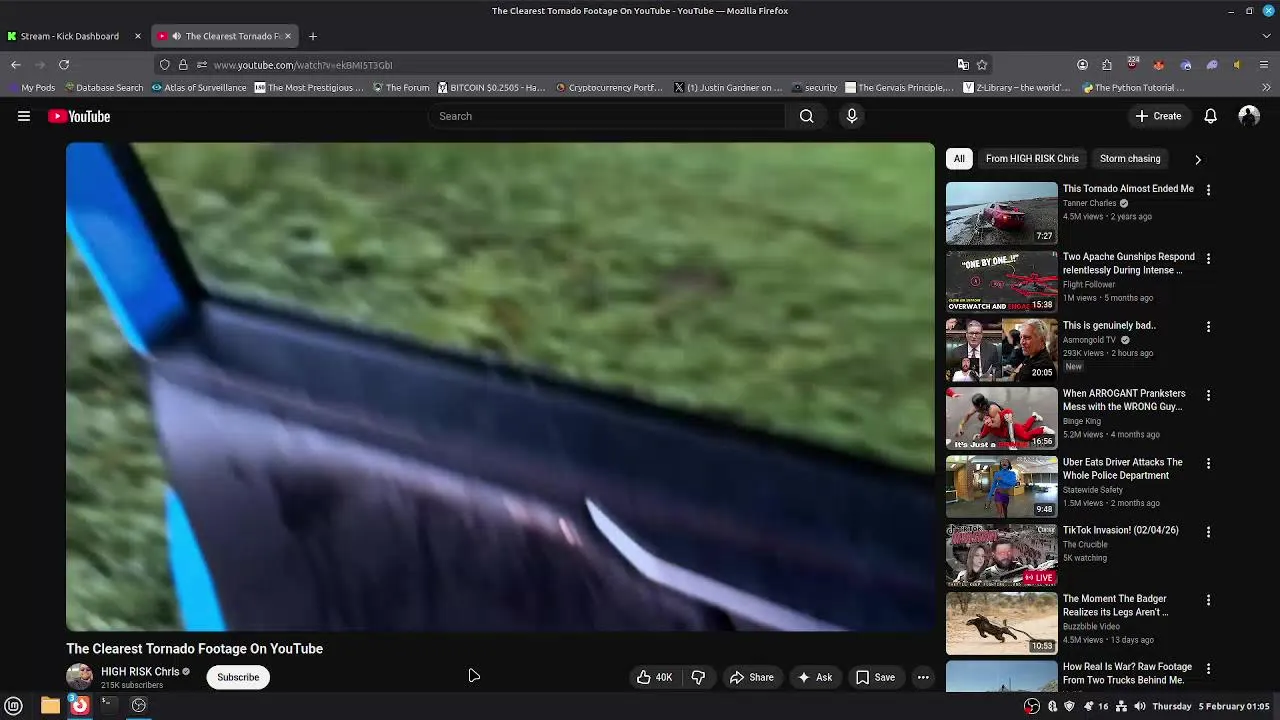This screenshot has width=1280, height=720.
Task: Click the Create button
Action: coord(1158,116)
